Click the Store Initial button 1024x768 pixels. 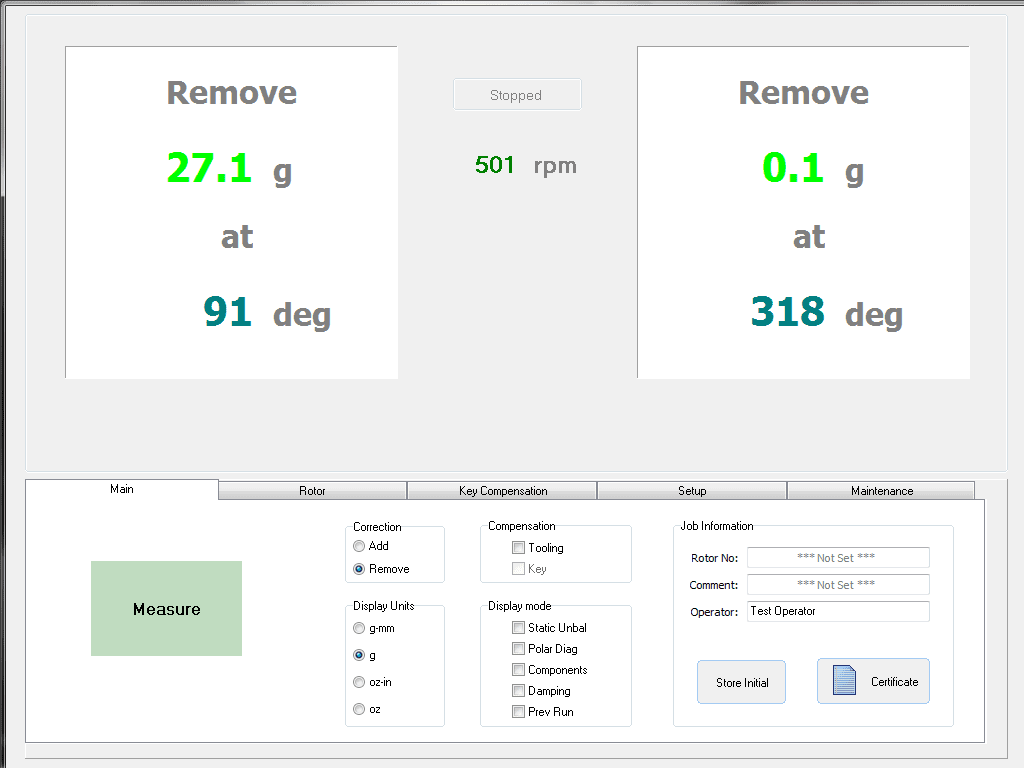click(741, 682)
